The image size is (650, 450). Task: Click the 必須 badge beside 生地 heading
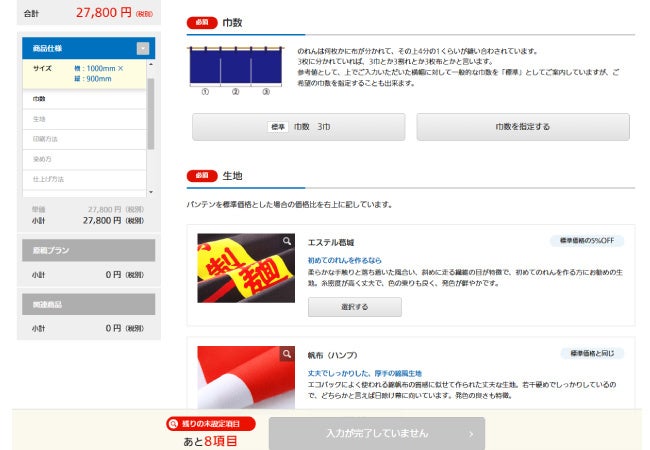(x=202, y=176)
